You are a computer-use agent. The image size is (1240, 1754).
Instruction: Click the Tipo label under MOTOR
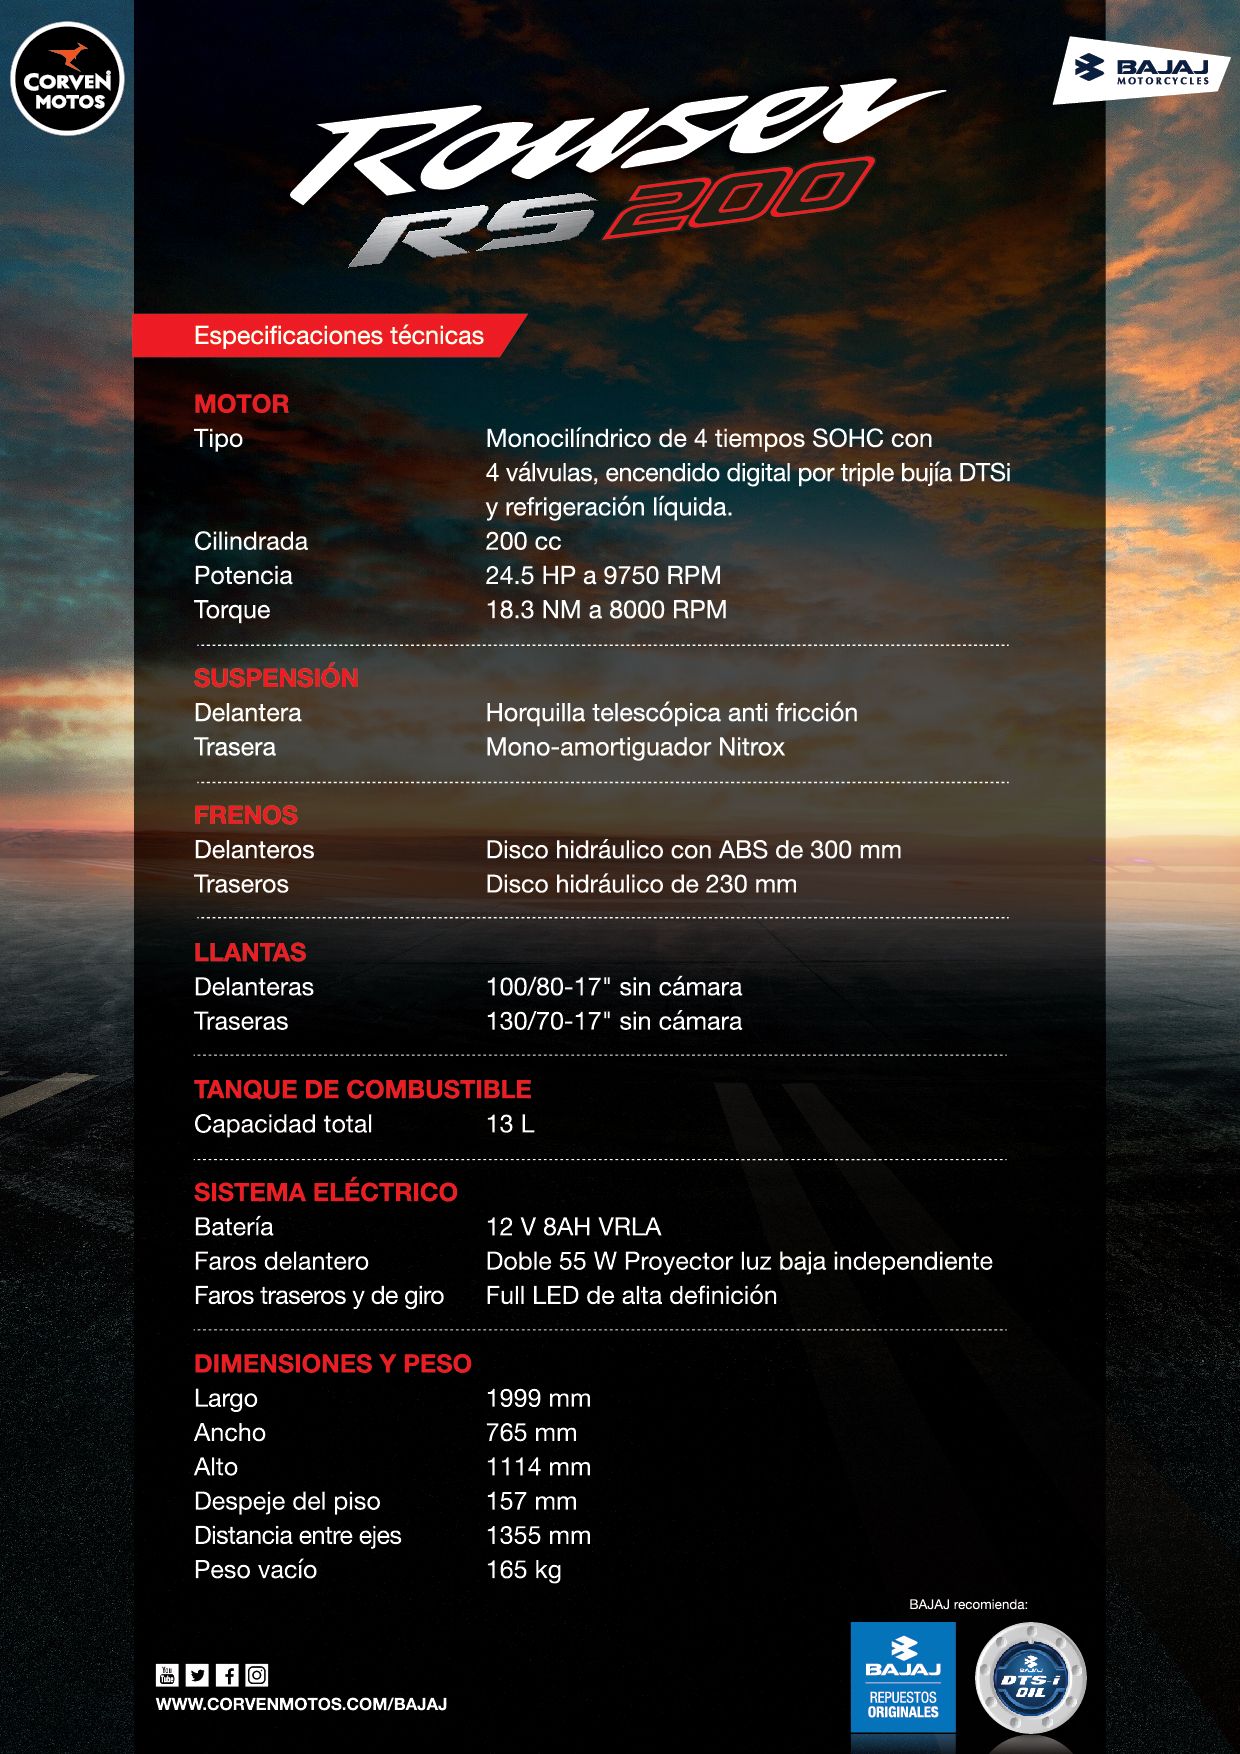click(218, 439)
